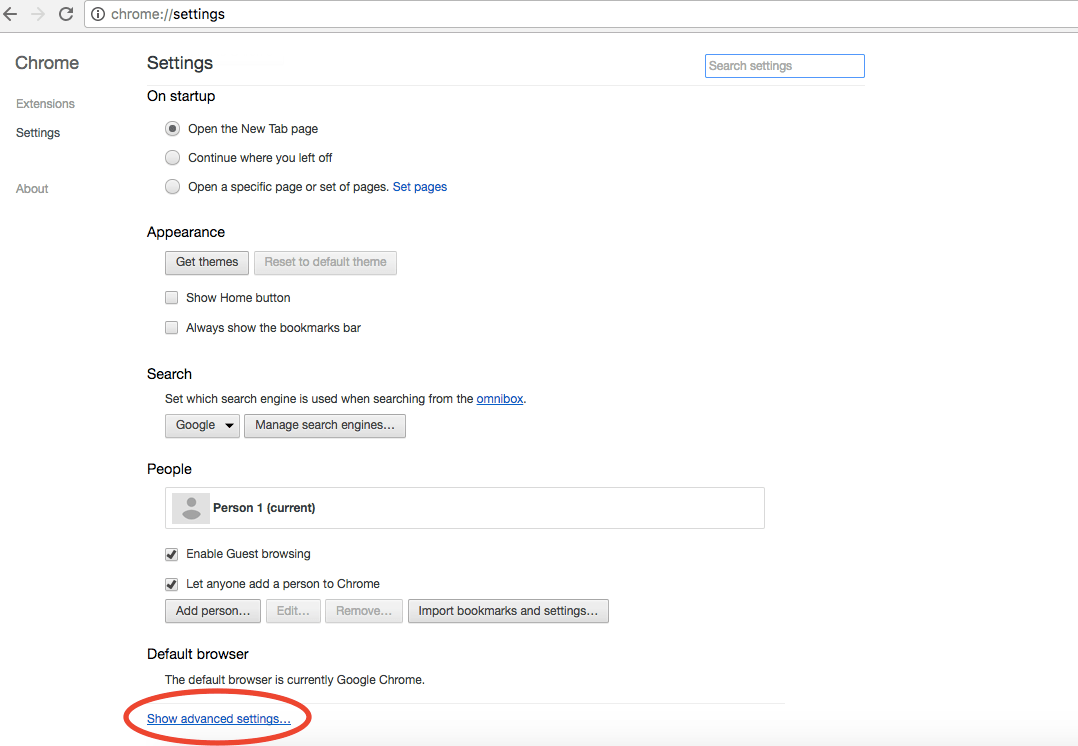The height and width of the screenshot is (746, 1078).
Task: Enable Show Home button checkbox
Action: (x=172, y=298)
